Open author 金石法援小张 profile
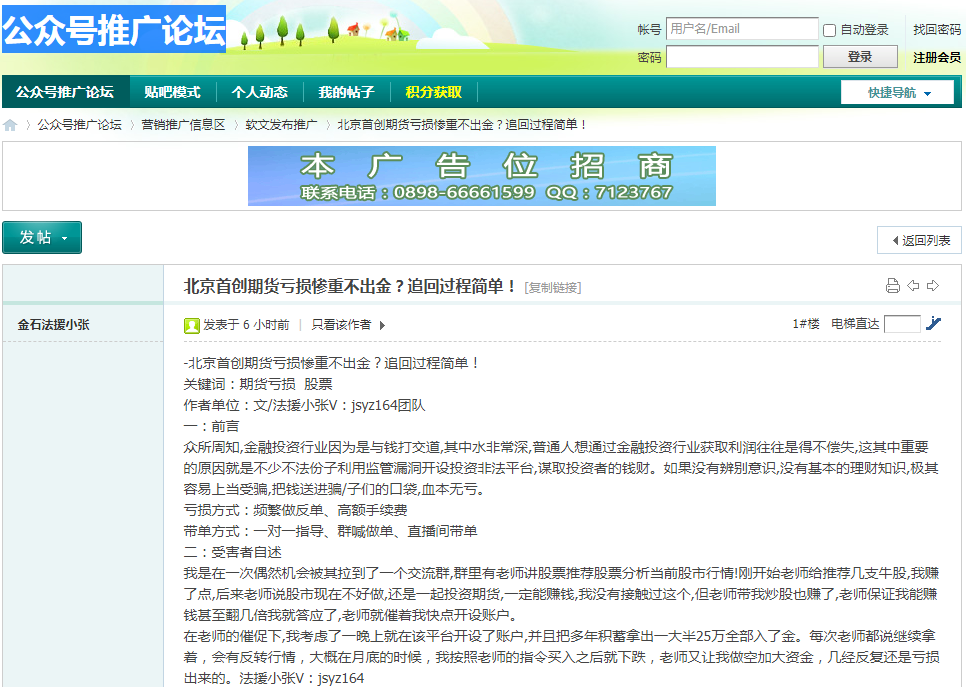966x687 pixels. [54, 325]
